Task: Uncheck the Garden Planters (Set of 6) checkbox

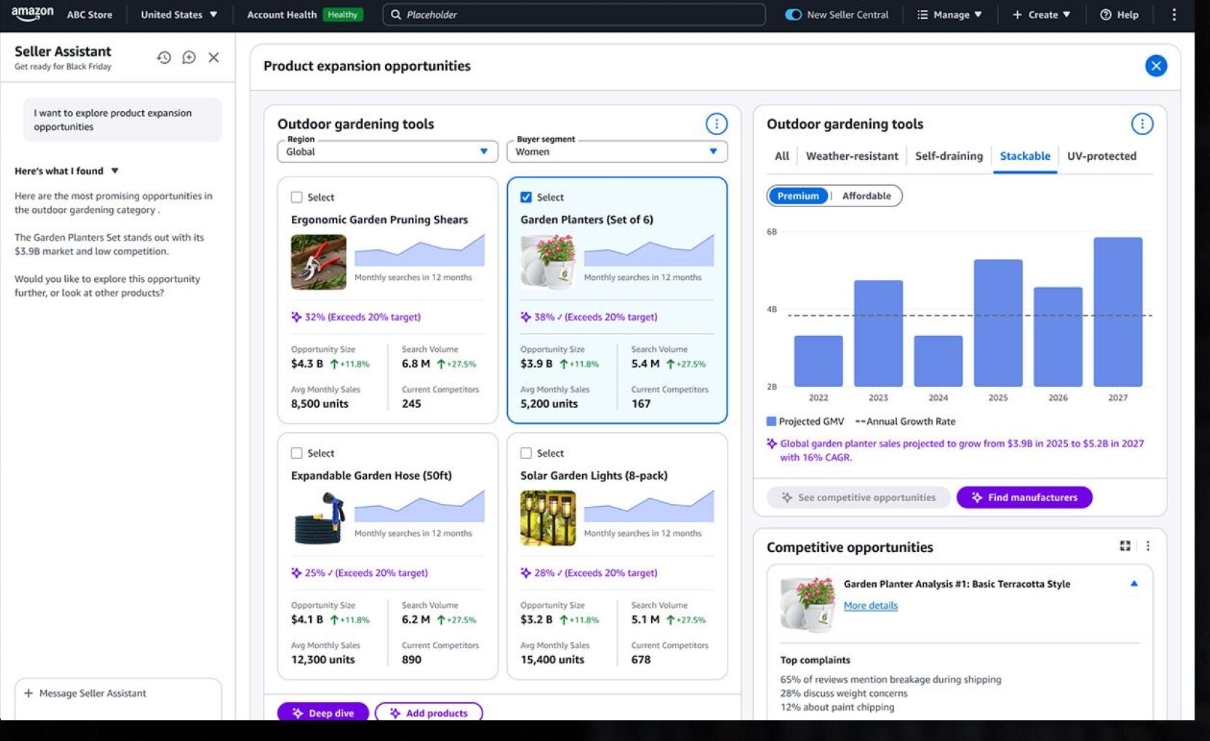Action: pos(526,197)
